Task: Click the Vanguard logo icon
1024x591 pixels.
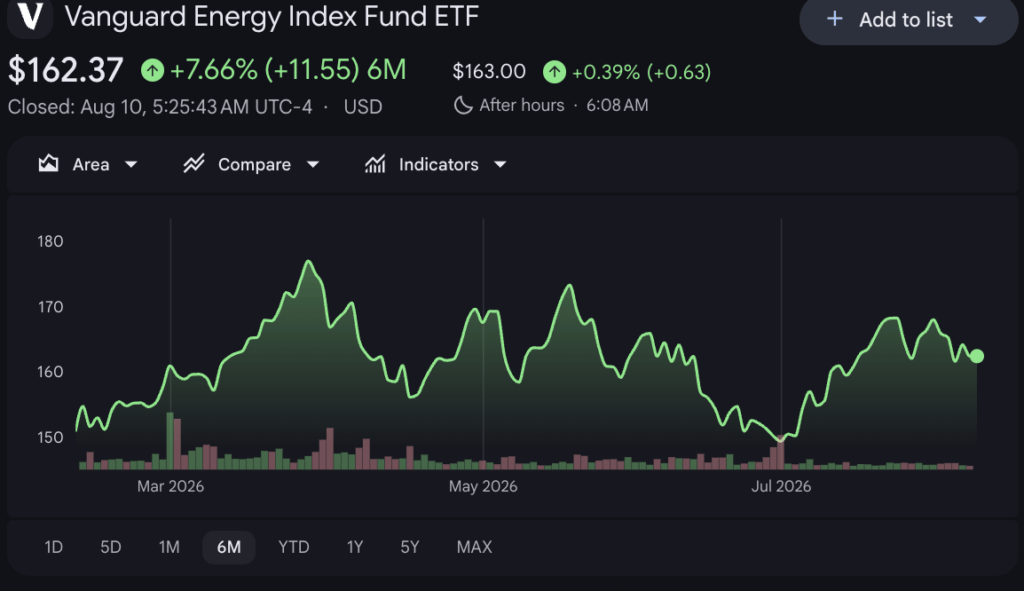Action: [x=29, y=16]
